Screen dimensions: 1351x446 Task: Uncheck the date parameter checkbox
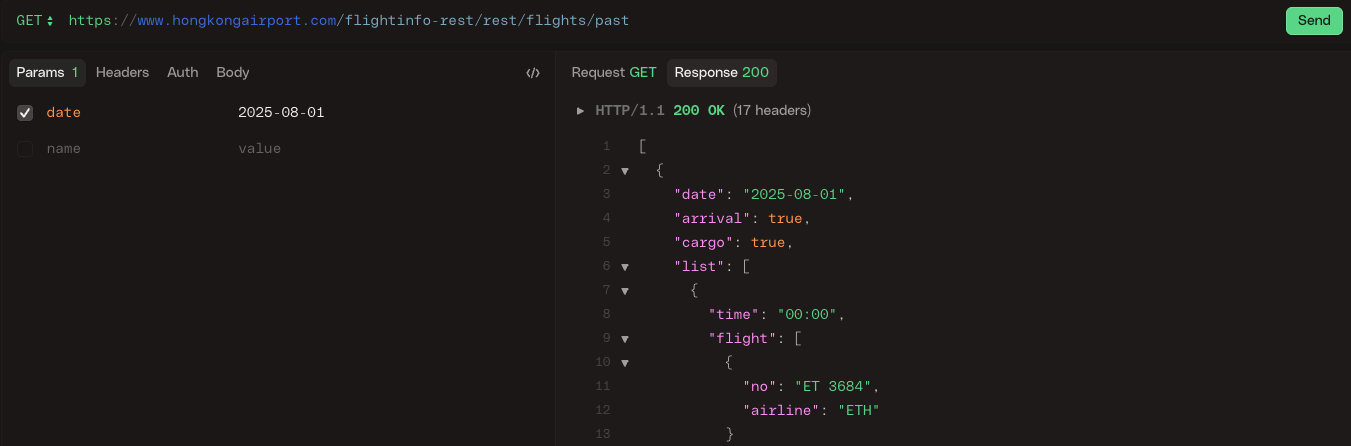click(25, 113)
